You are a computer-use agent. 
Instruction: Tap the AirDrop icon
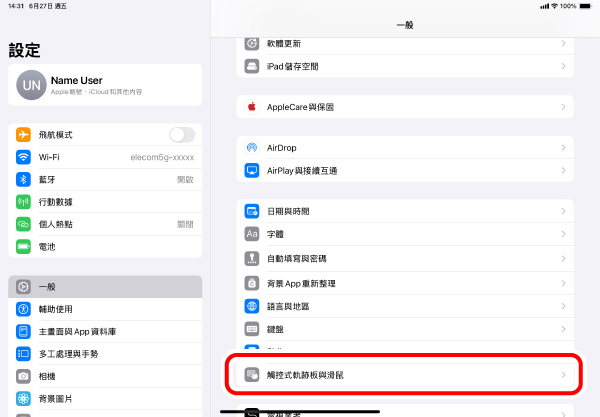pos(253,148)
